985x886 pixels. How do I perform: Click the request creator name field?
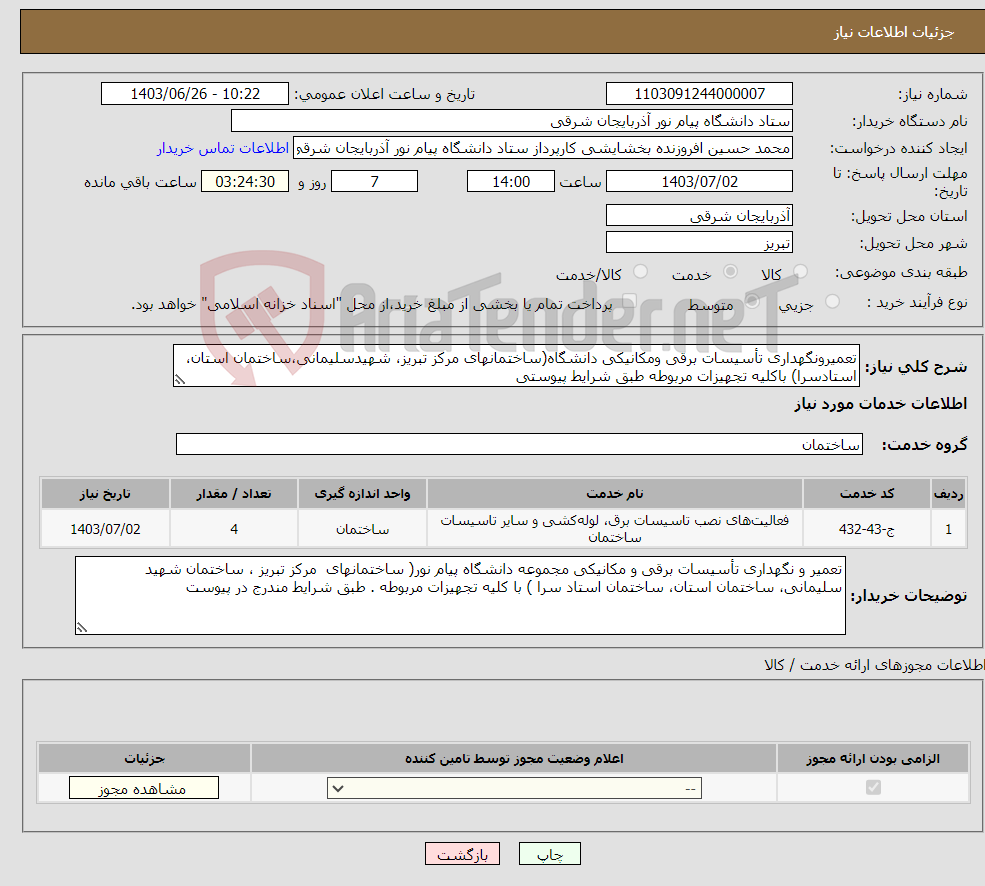click(543, 148)
